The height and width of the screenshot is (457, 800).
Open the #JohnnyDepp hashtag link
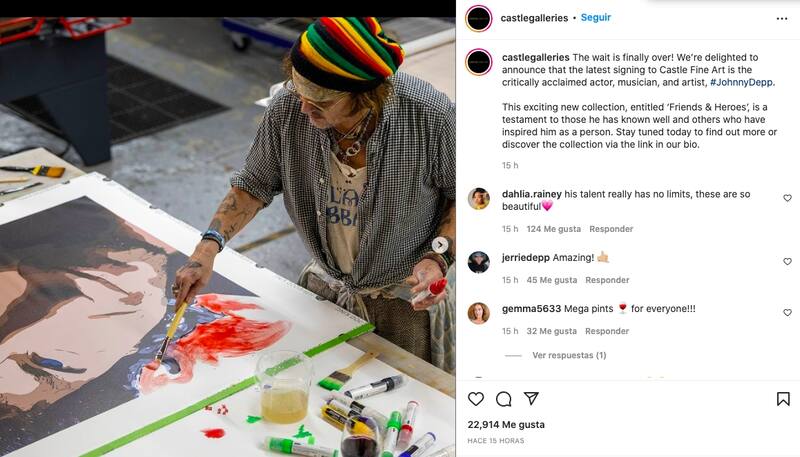pos(741,82)
